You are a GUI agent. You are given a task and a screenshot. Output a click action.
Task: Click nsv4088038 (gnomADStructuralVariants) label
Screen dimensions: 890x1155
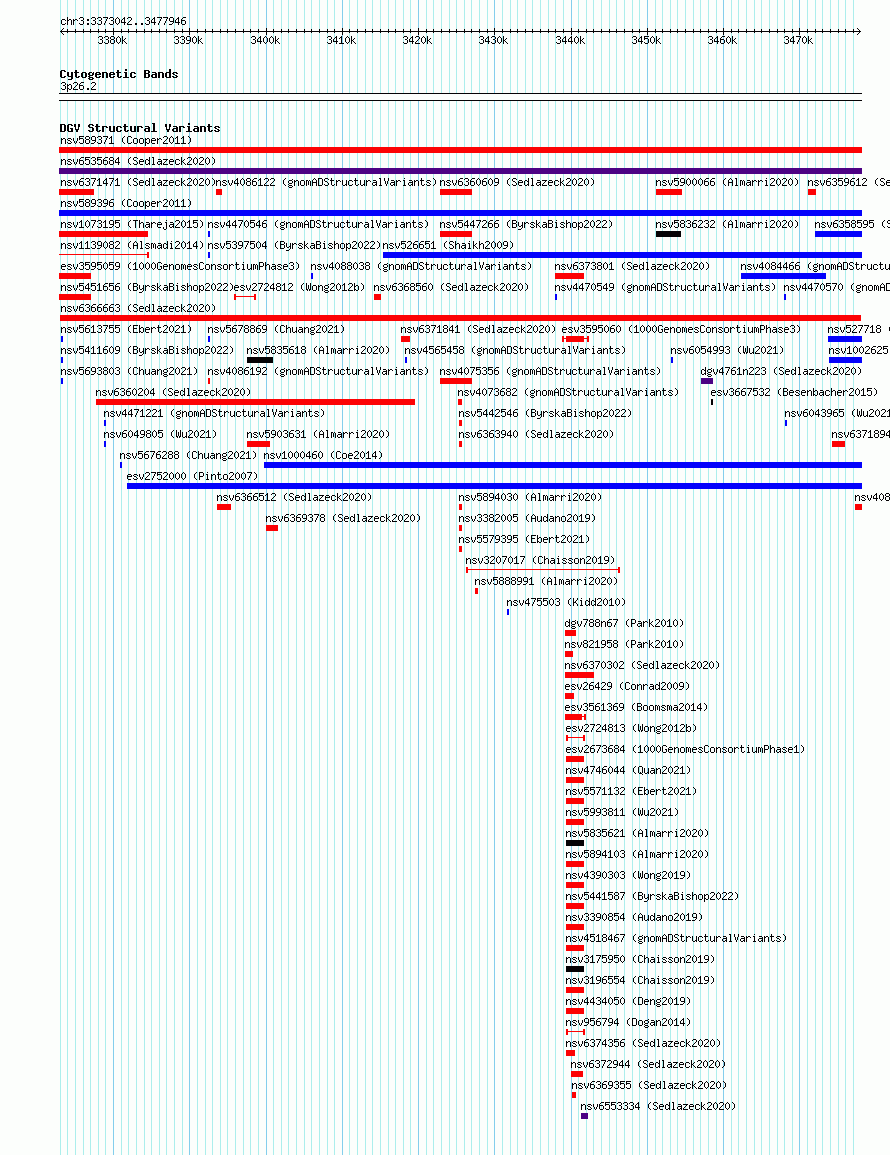421,266
